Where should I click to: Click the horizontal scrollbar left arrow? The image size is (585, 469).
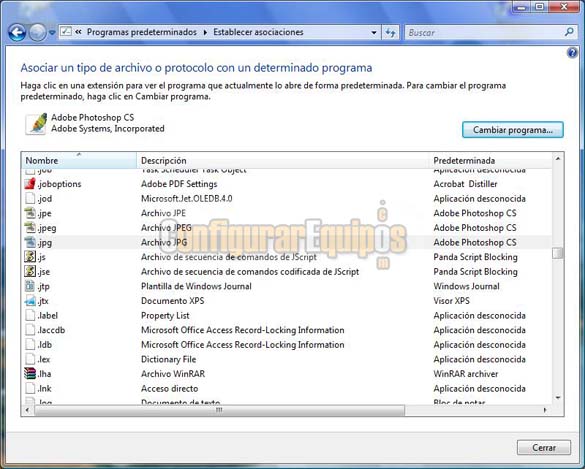click(27, 410)
